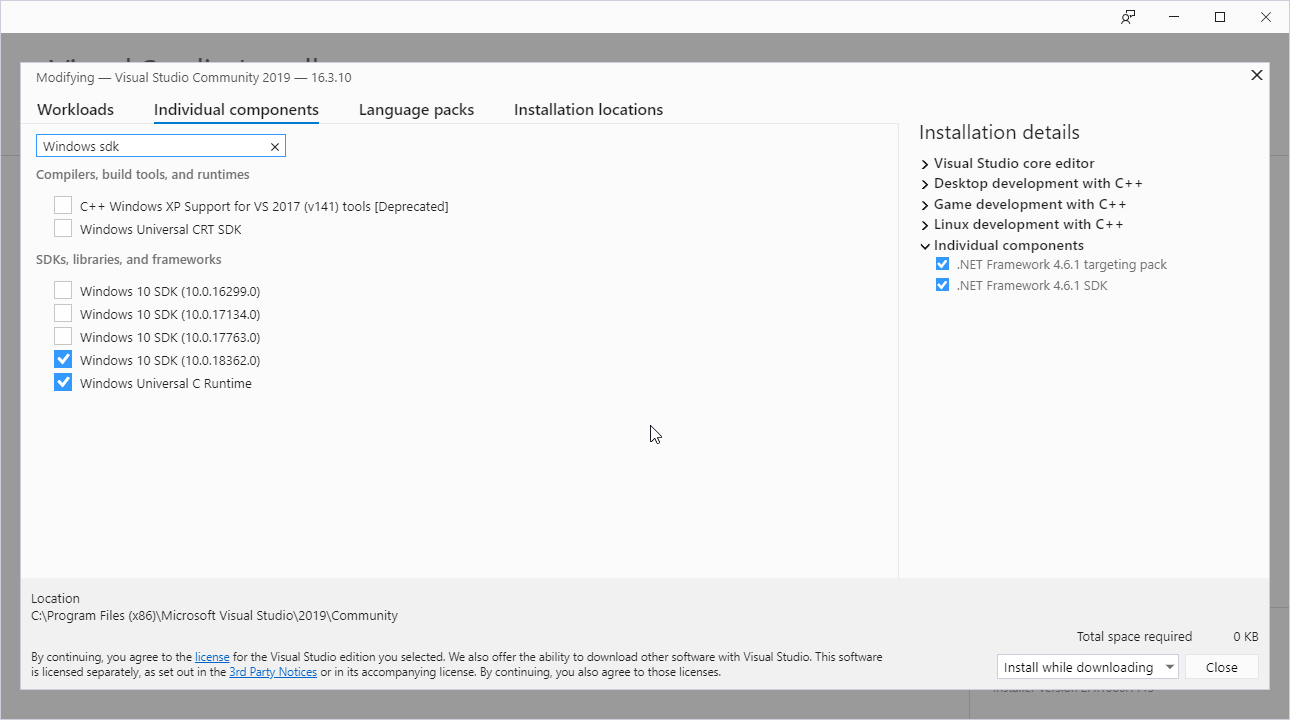
Task: Click the user account icon in the title bar
Action: click(1127, 17)
